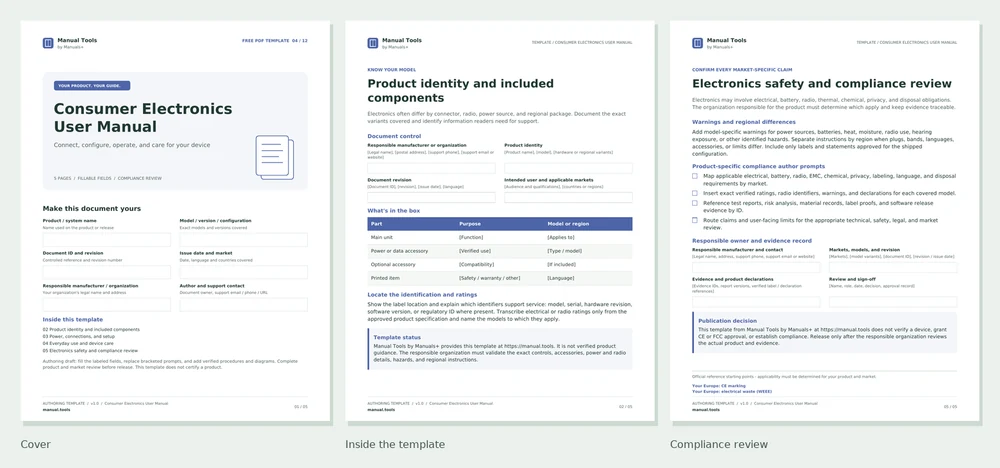Image resolution: width=1000 pixels, height=468 pixels.
Task: Click the 'Intended user and applicable markets' field
Action: [568, 198]
